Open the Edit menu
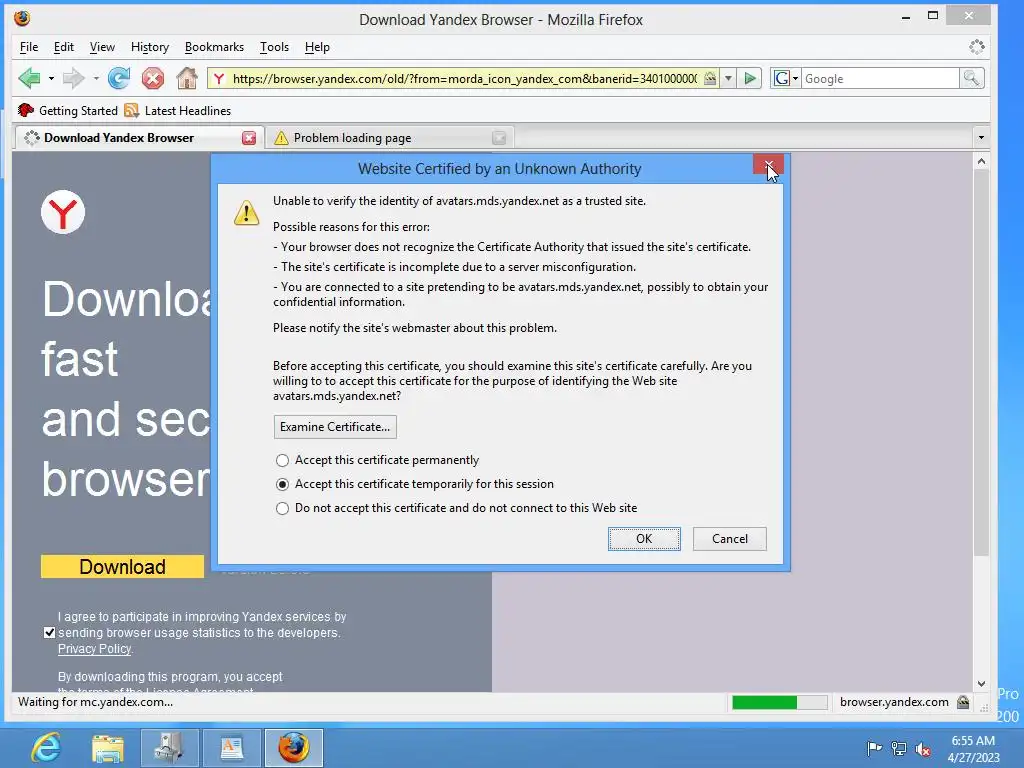The height and width of the screenshot is (768, 1024). tap(63, 47)
